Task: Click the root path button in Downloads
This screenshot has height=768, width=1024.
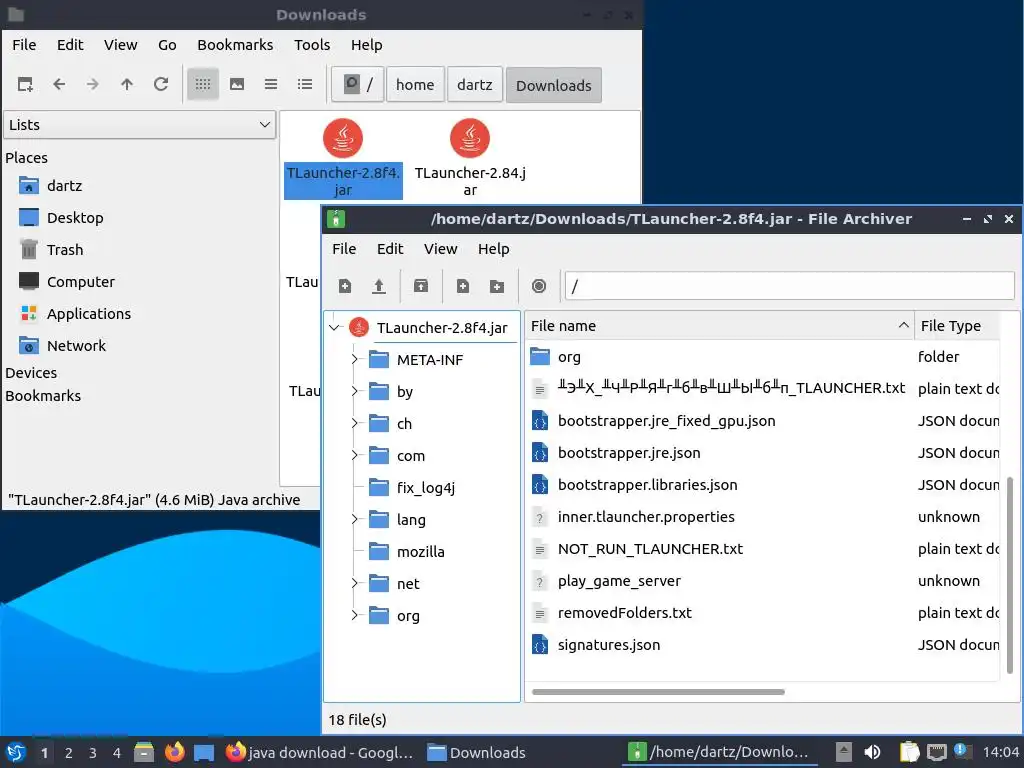Action: tap(357, 84)
